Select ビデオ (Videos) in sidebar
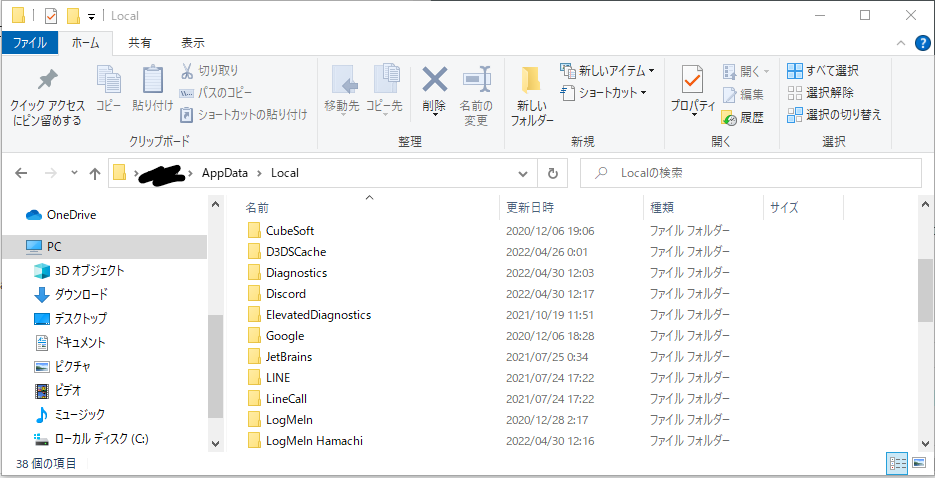Screen dimensions: 935x478 pos(58,391)
